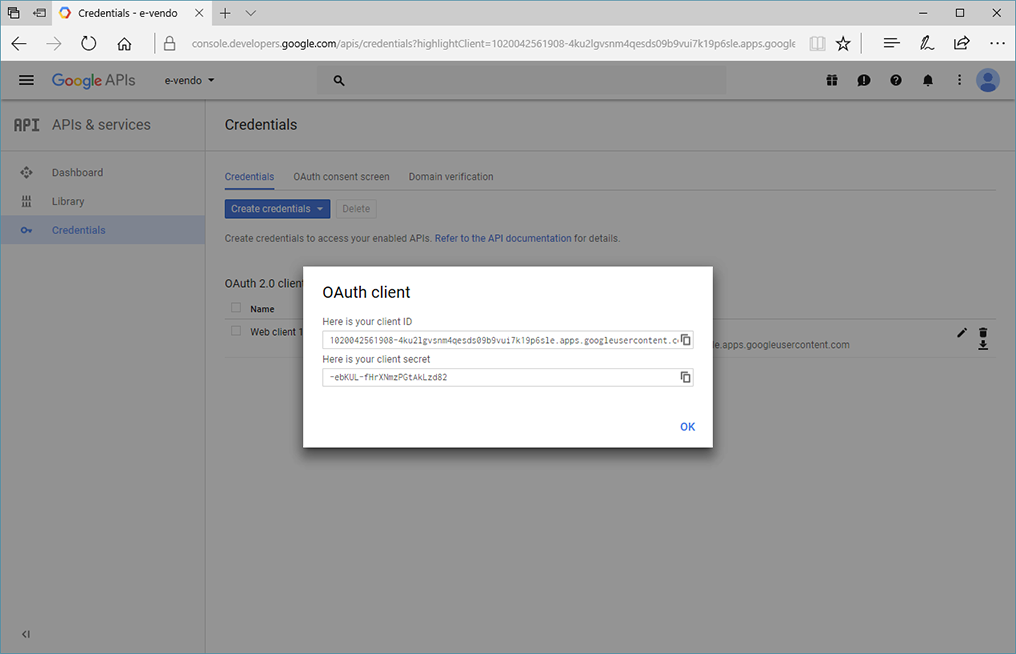
Task: Click the Web client 1 name
Action: pos(276,332)
